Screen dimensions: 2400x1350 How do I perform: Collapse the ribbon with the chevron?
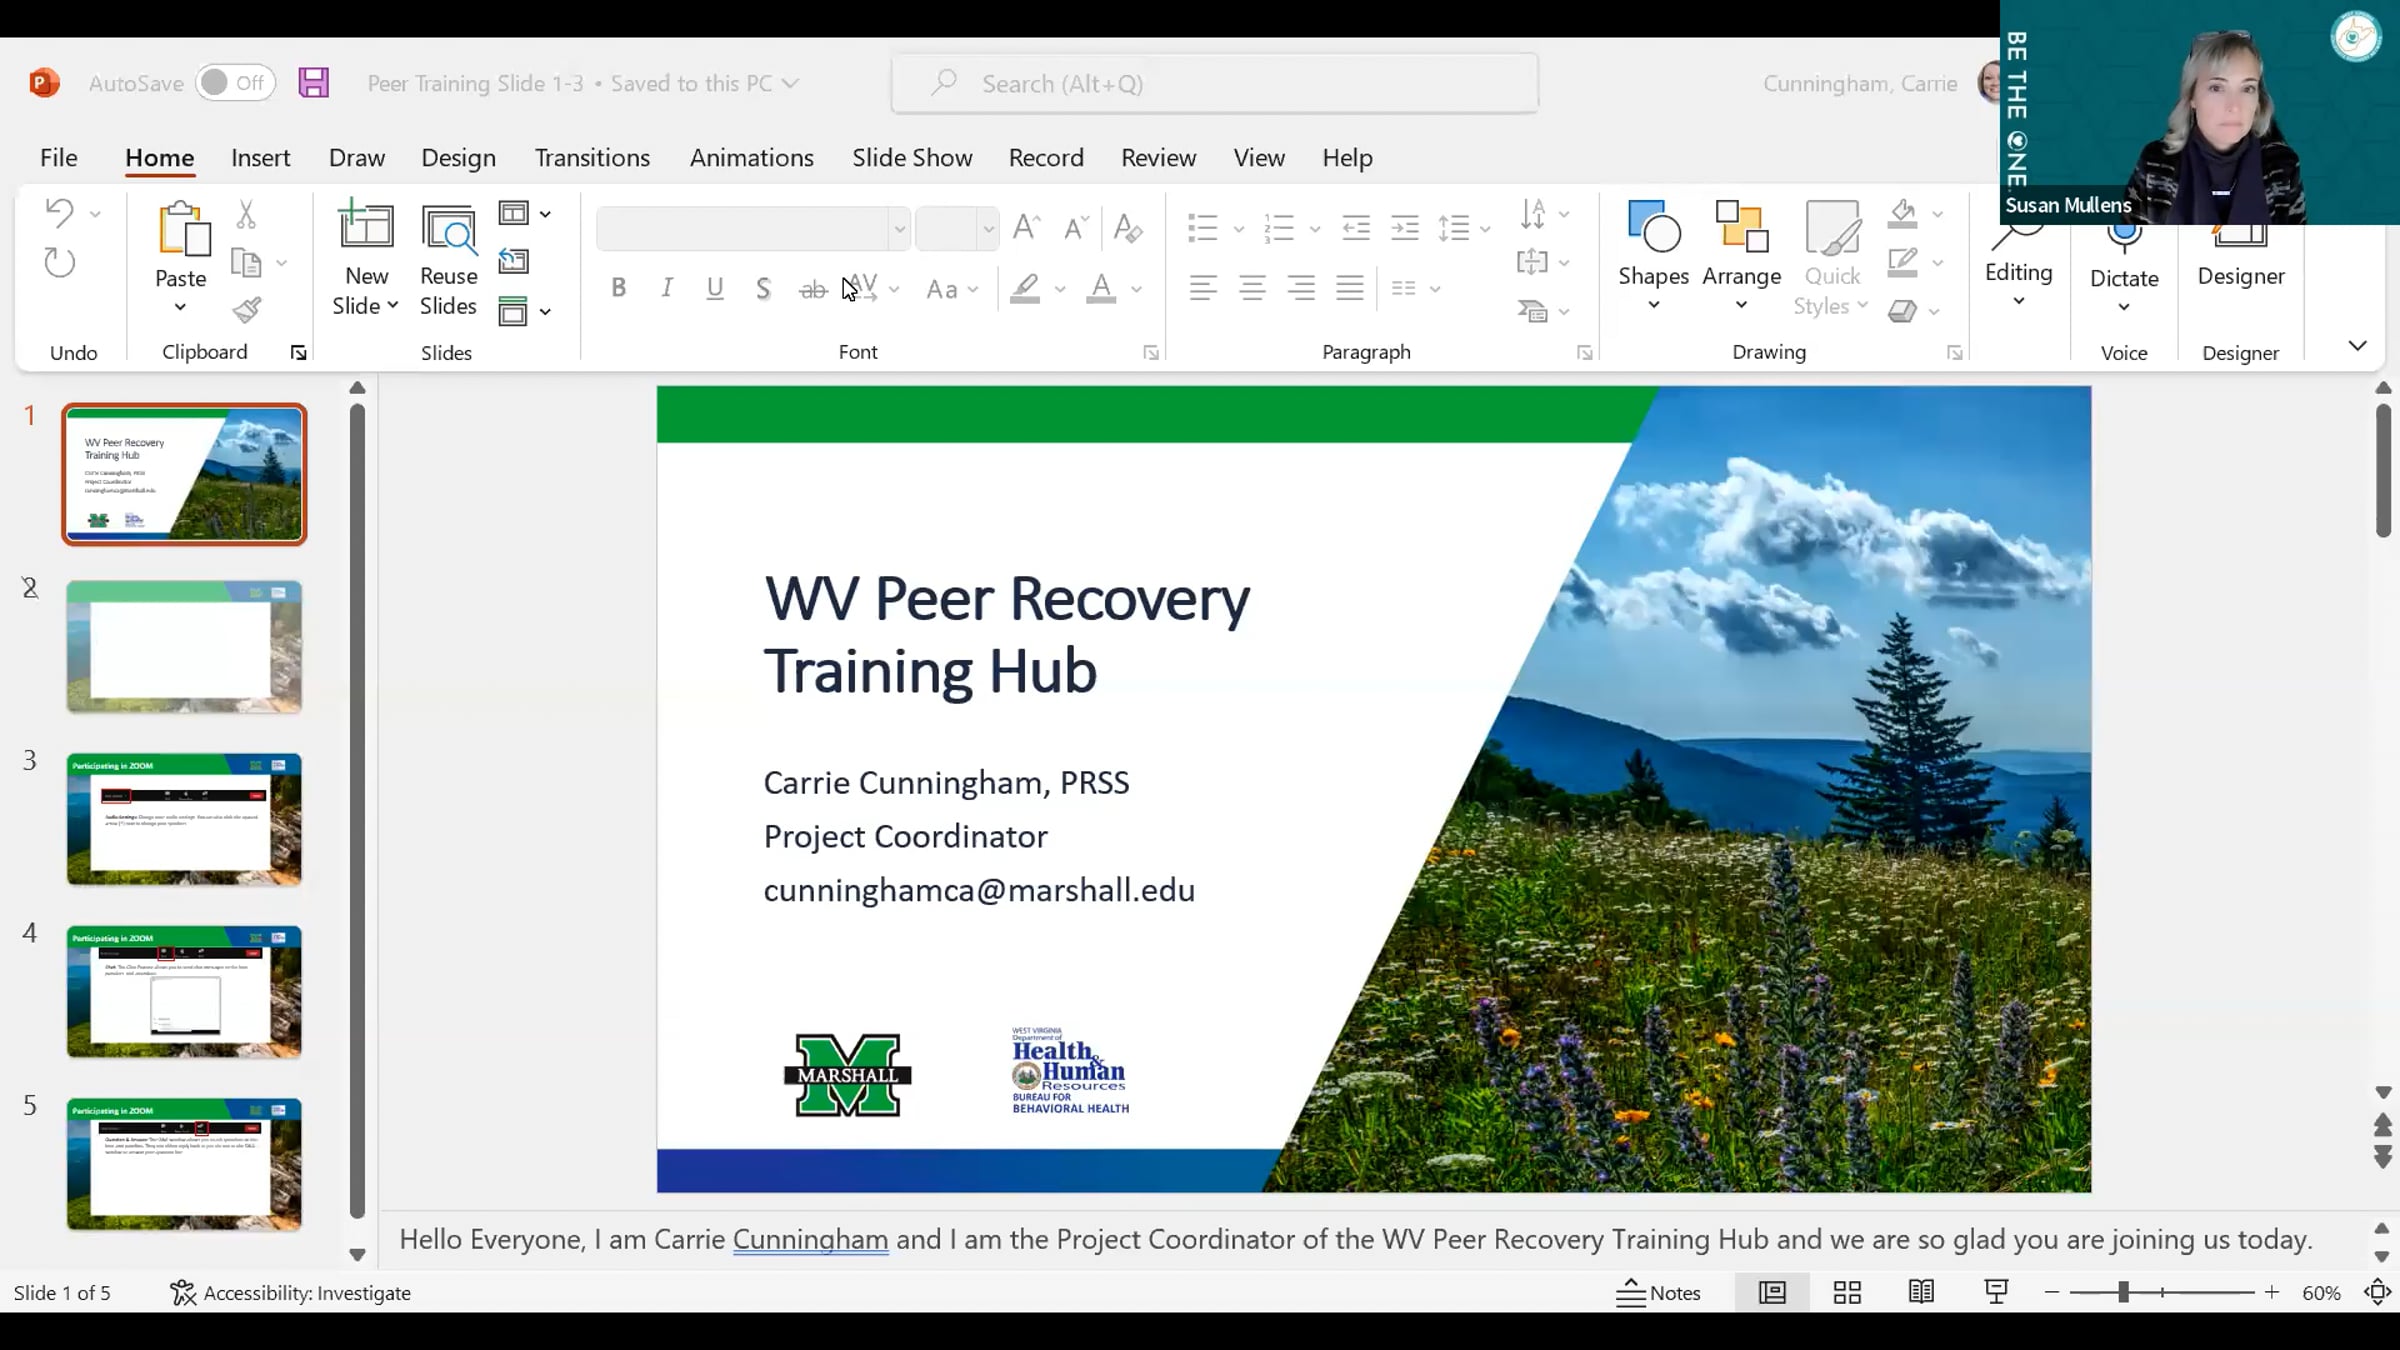2357,346
